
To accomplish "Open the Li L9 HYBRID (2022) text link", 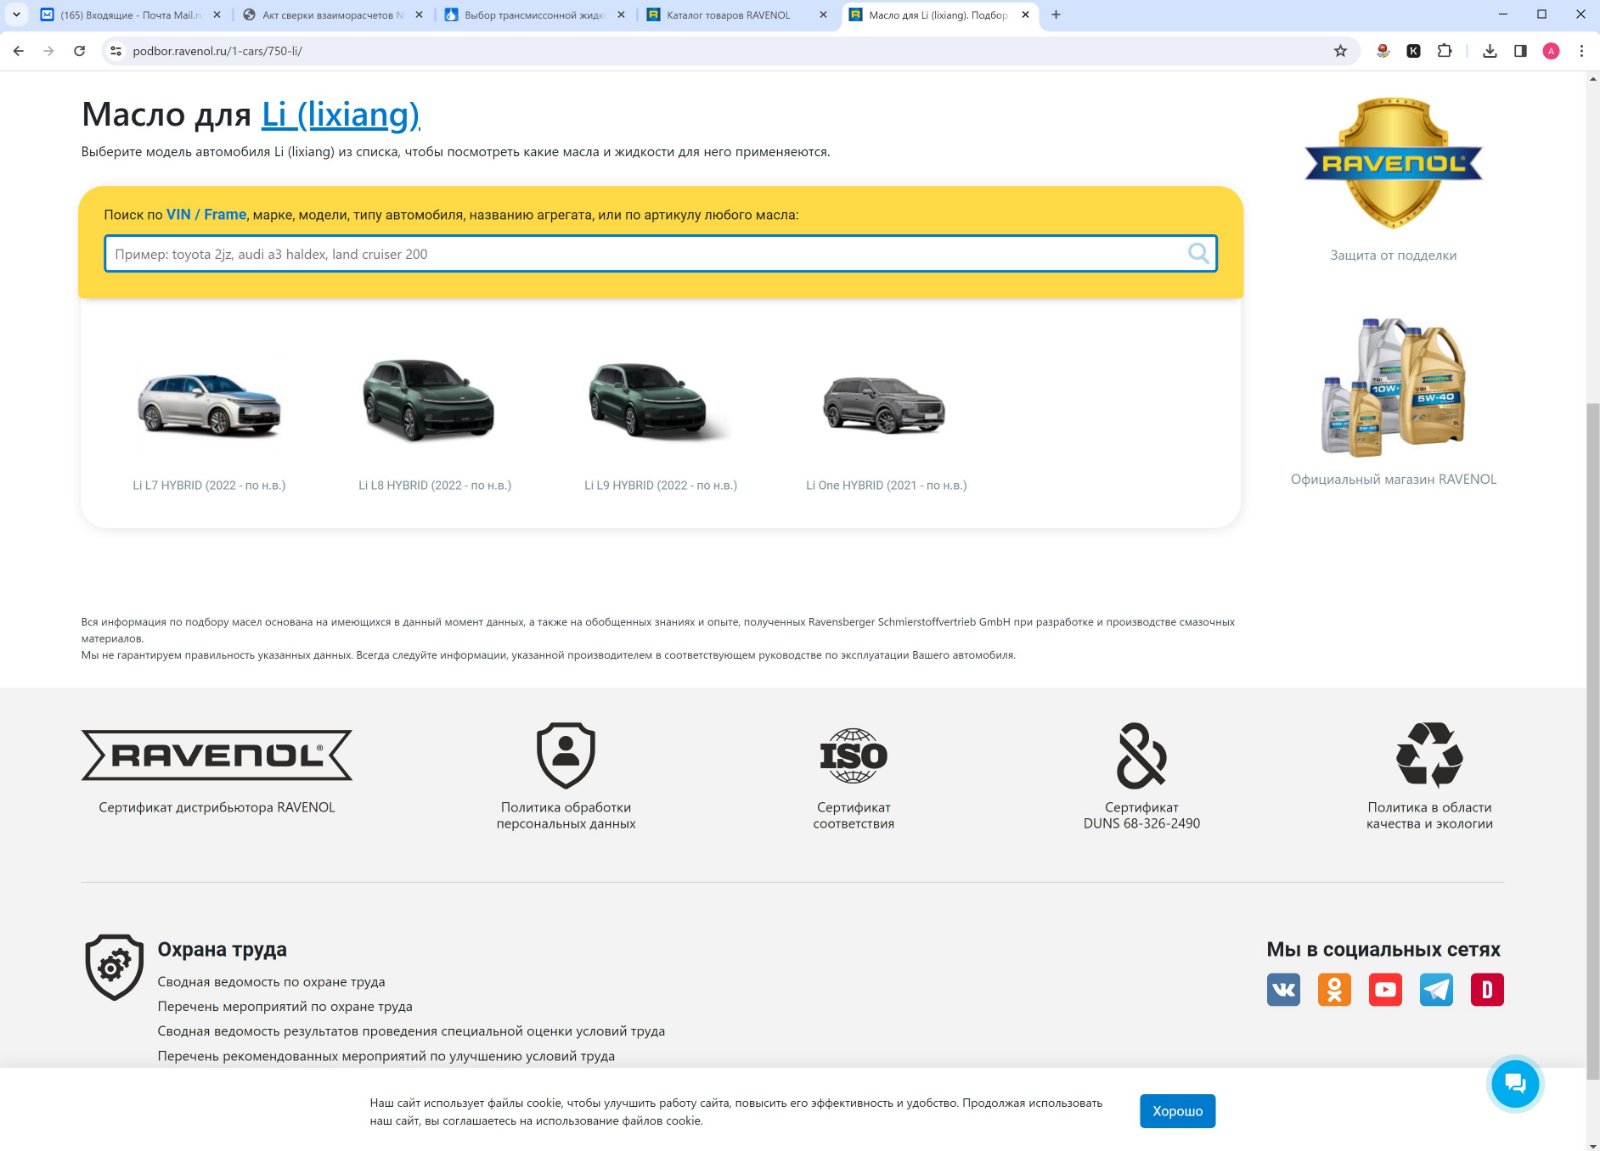I will pyautogui.click(x=661, y=485).
